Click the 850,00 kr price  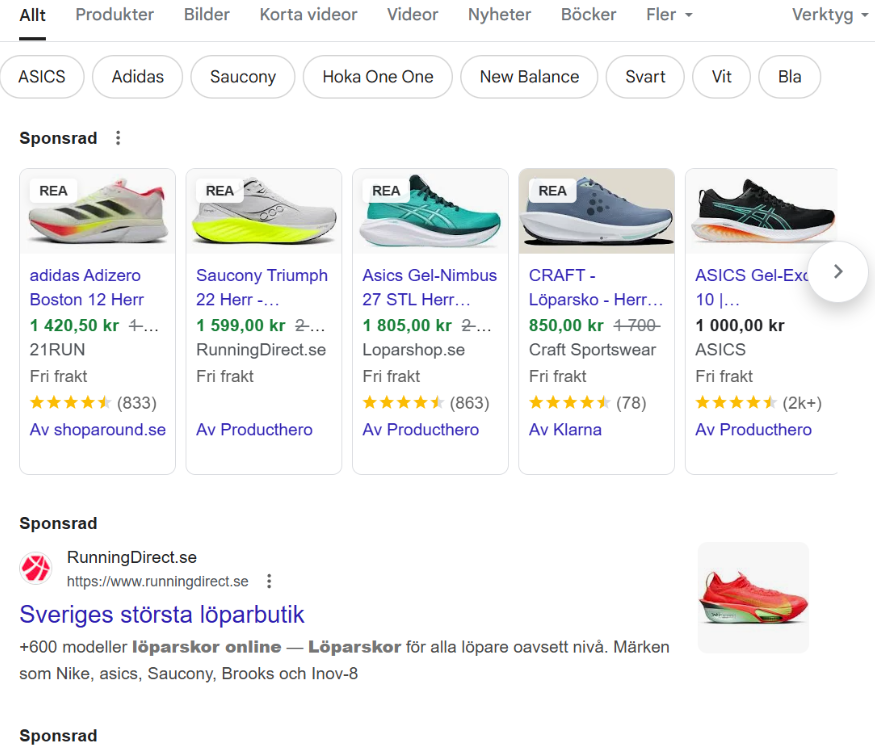(566, 325)
